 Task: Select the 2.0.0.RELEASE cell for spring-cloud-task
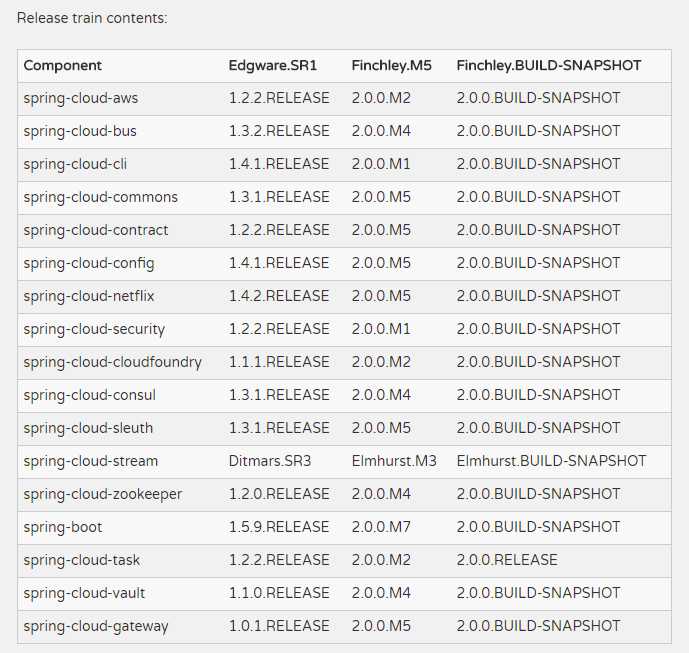pyautogui.click(x=507, y=560)
